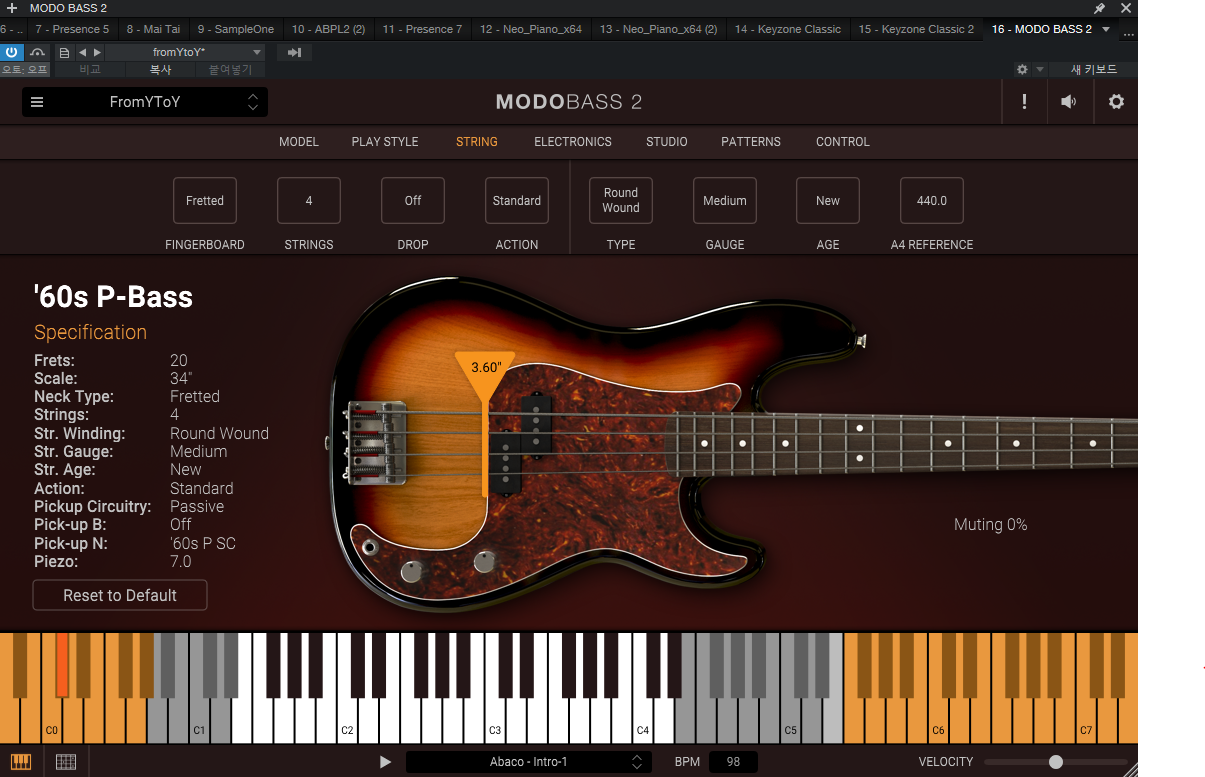This screenshot has width=1205, height=777.
Task: Switch to 12 - Neo_Piano_x64 tab
Action: tap(531, 29)
